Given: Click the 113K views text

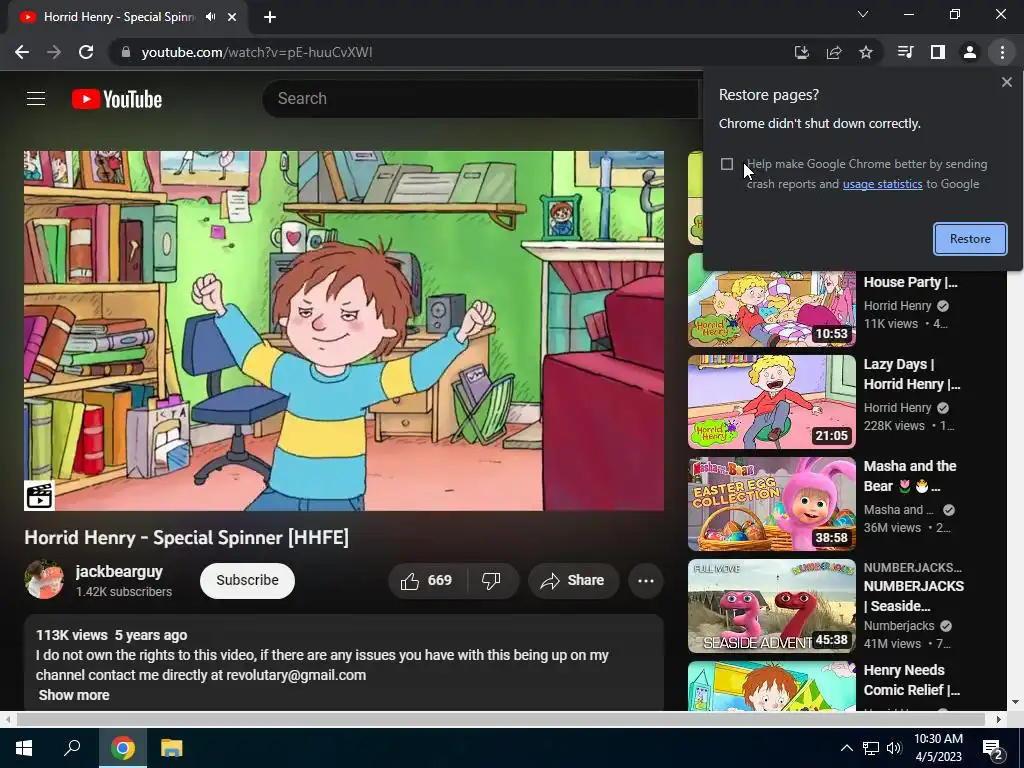Looking at the screenshot, I should [72, 635].
